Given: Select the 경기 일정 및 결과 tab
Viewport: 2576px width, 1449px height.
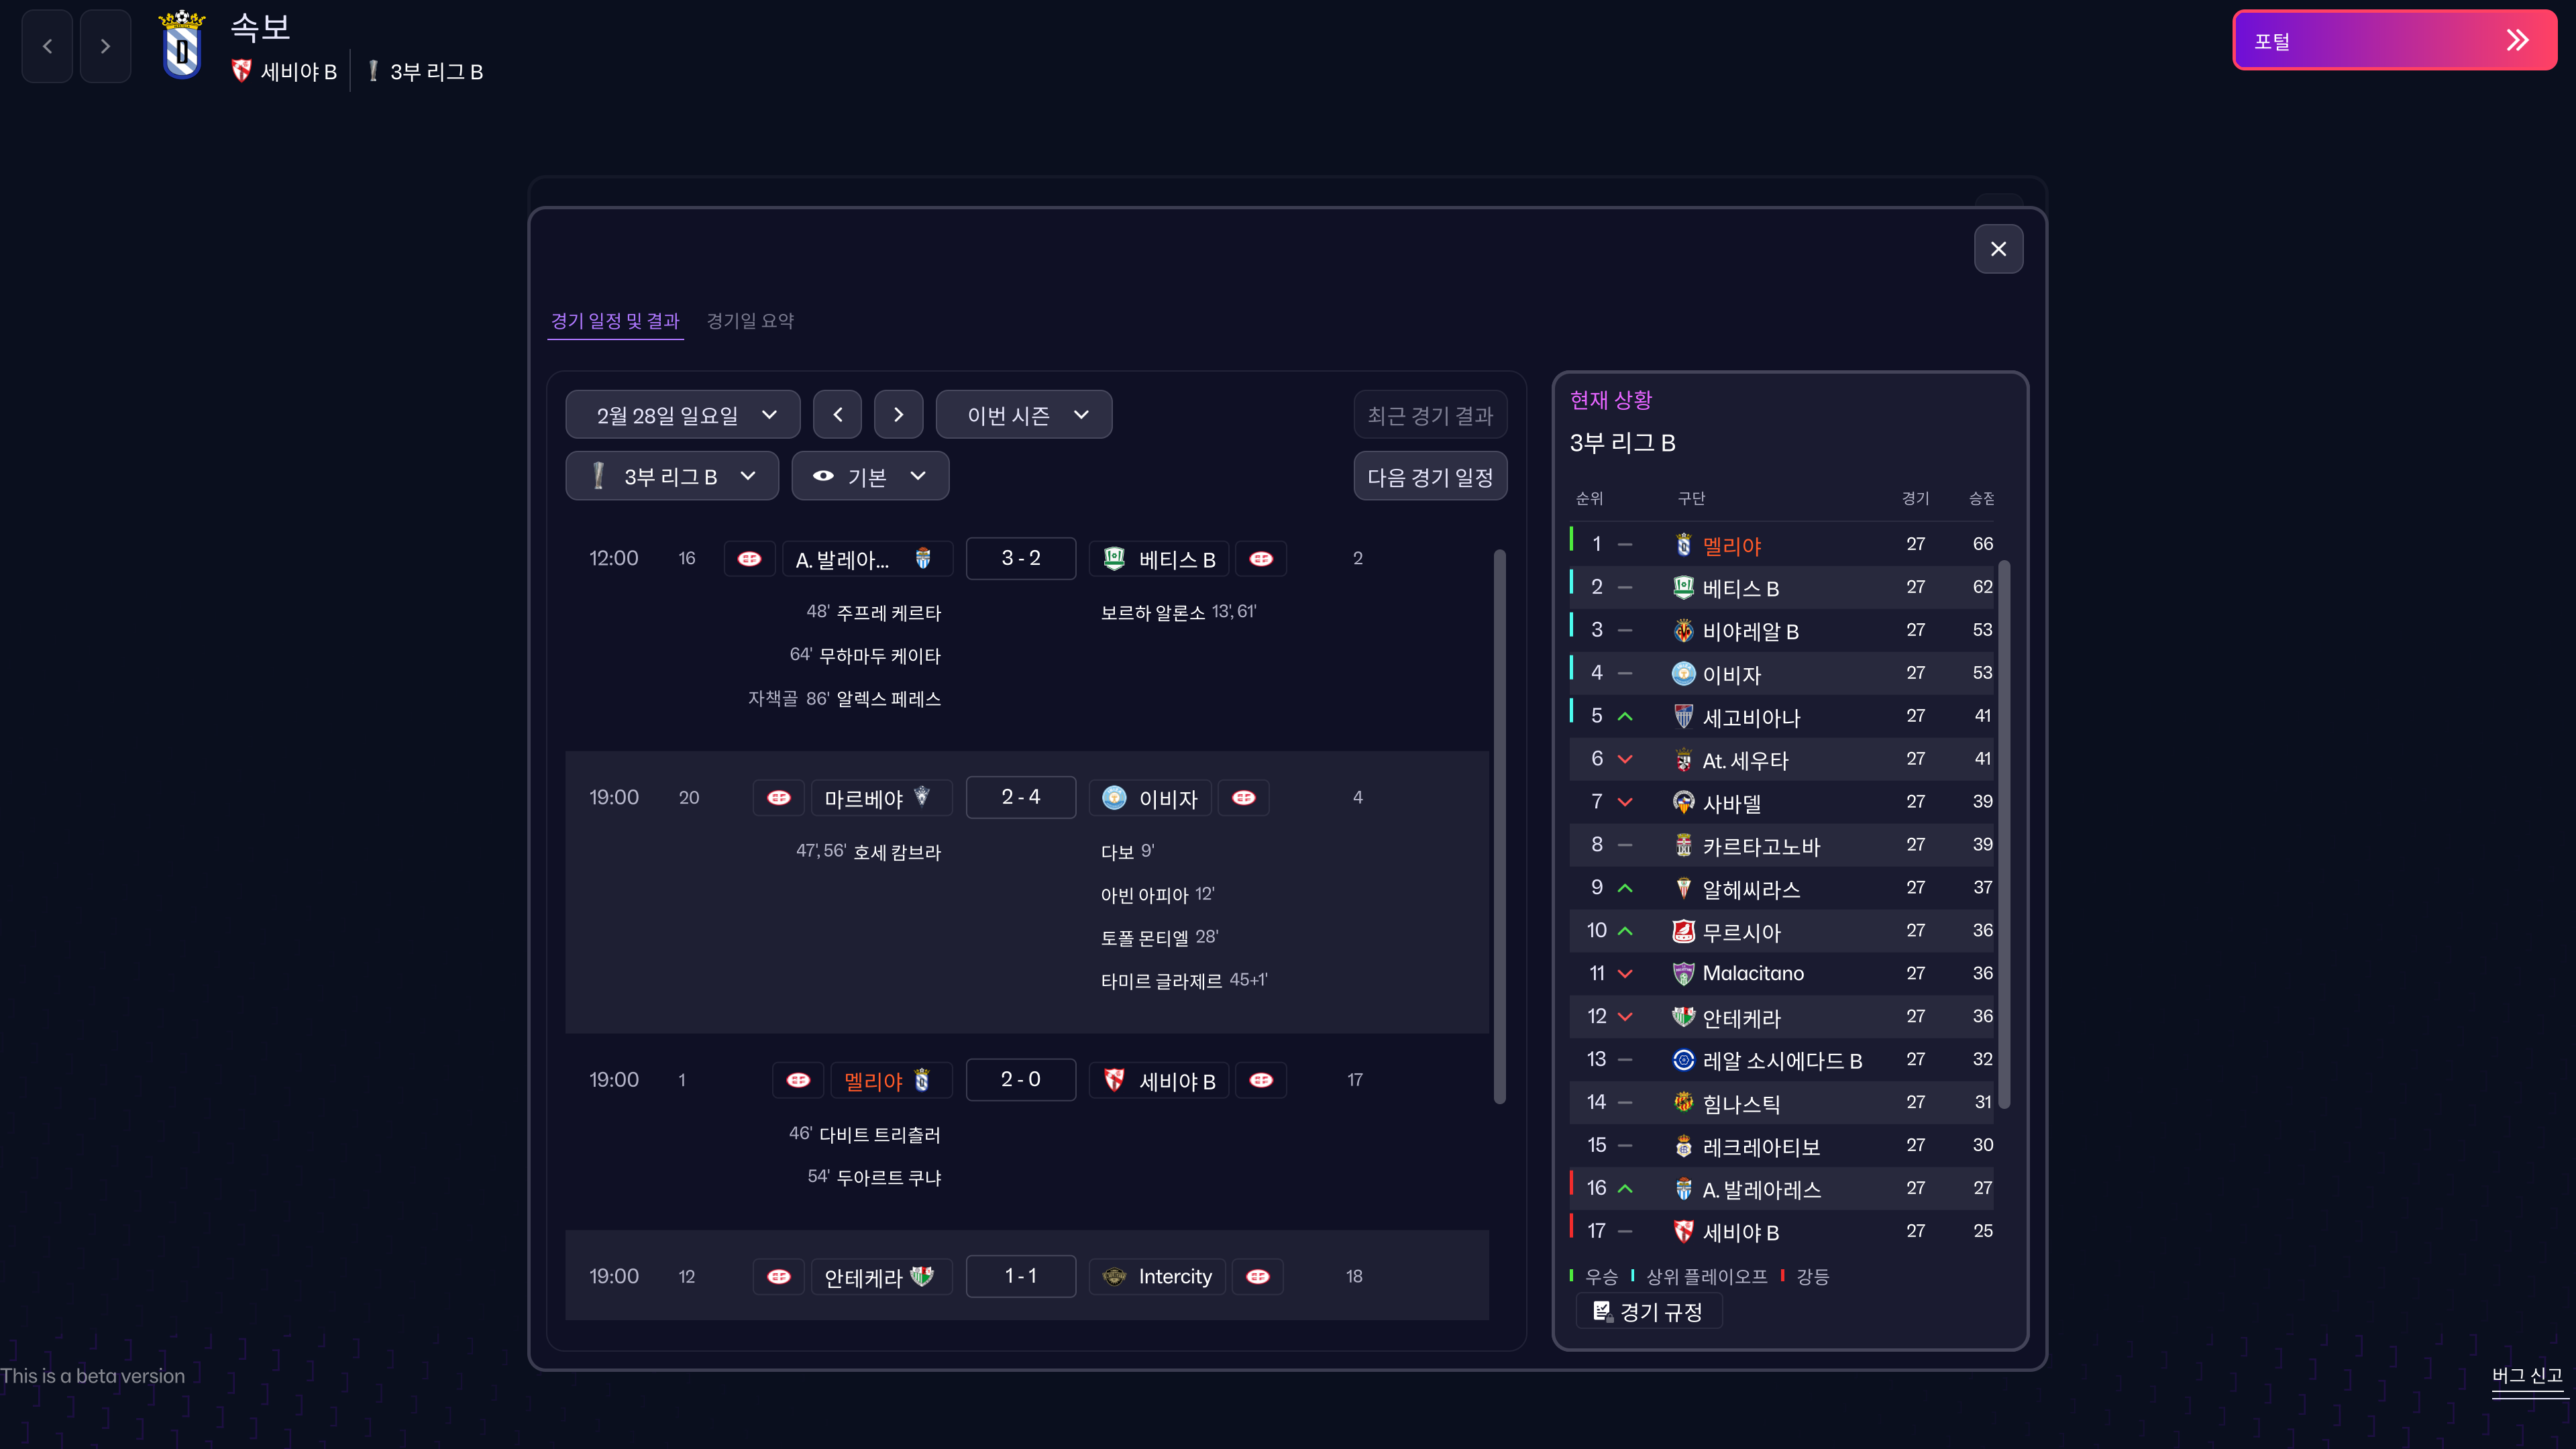Looking at the screenshot, I should click(x=615, y=321).
